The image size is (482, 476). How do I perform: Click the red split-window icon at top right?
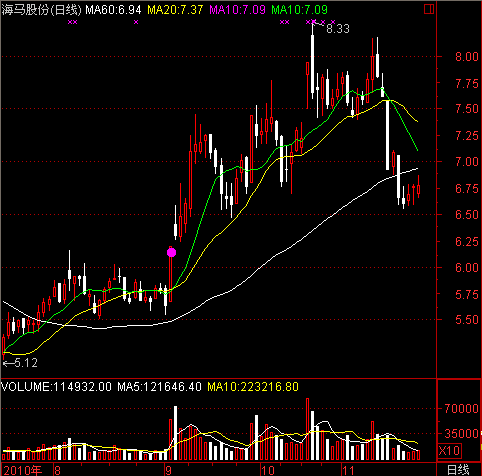(x=429, y=9)
